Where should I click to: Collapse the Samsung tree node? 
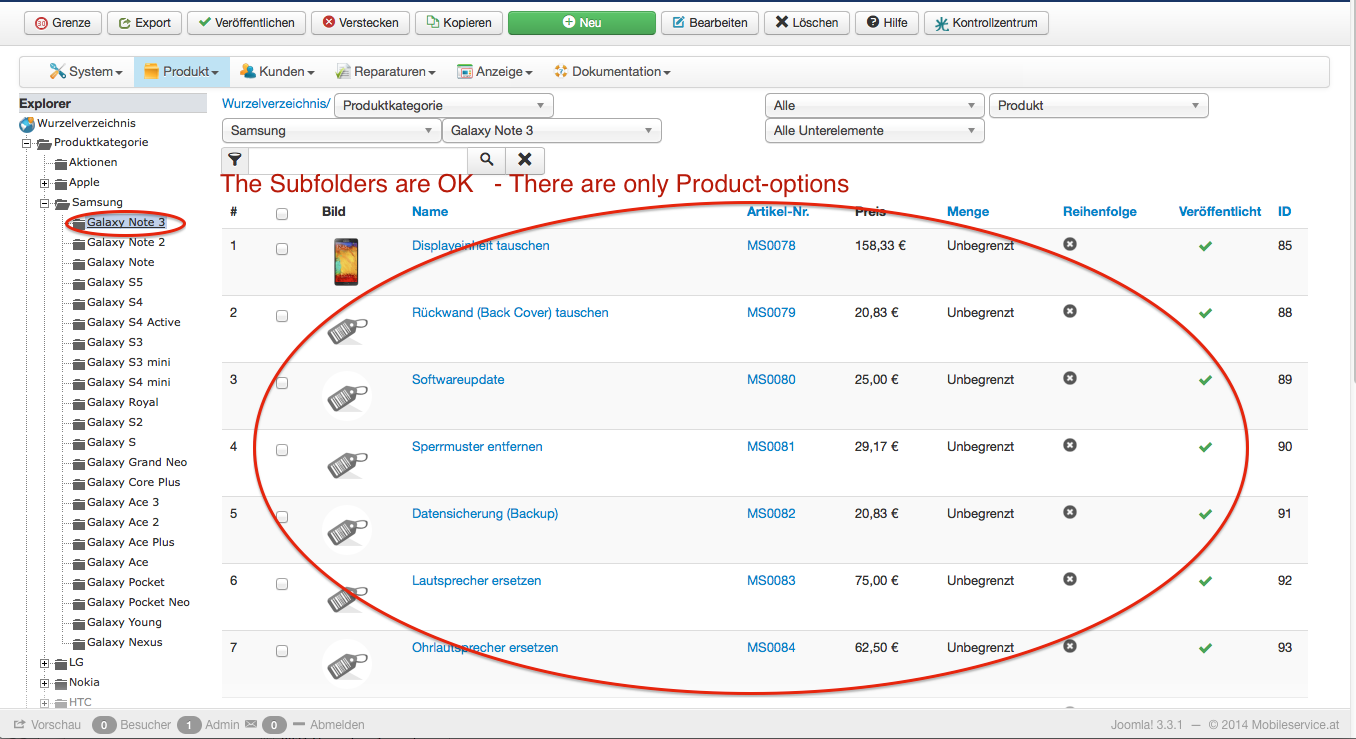44,203
